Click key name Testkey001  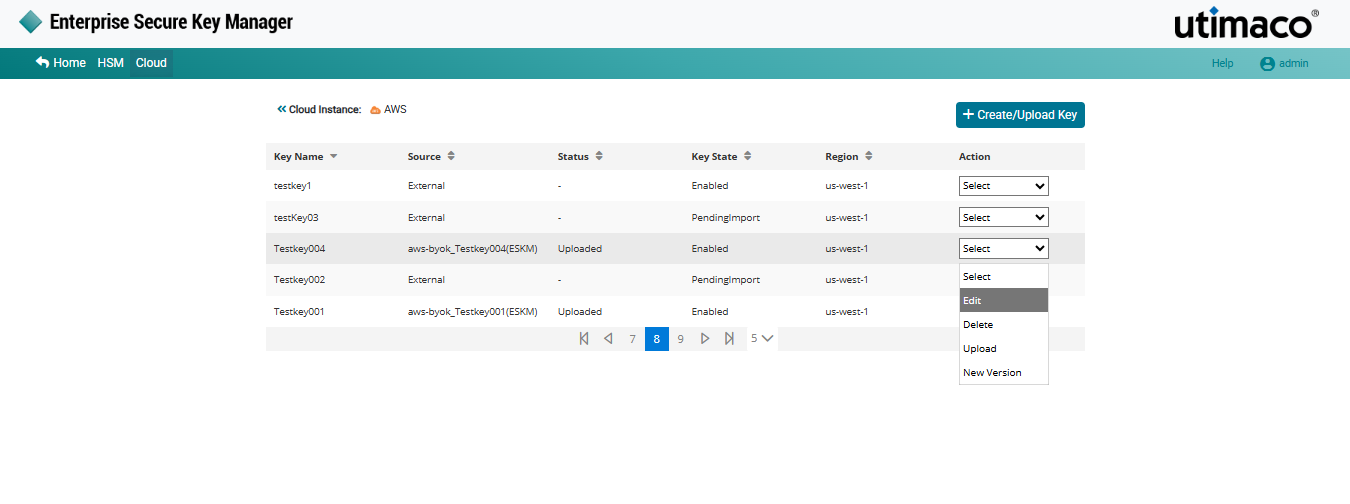pyautogui.click(x=299, y=311)
